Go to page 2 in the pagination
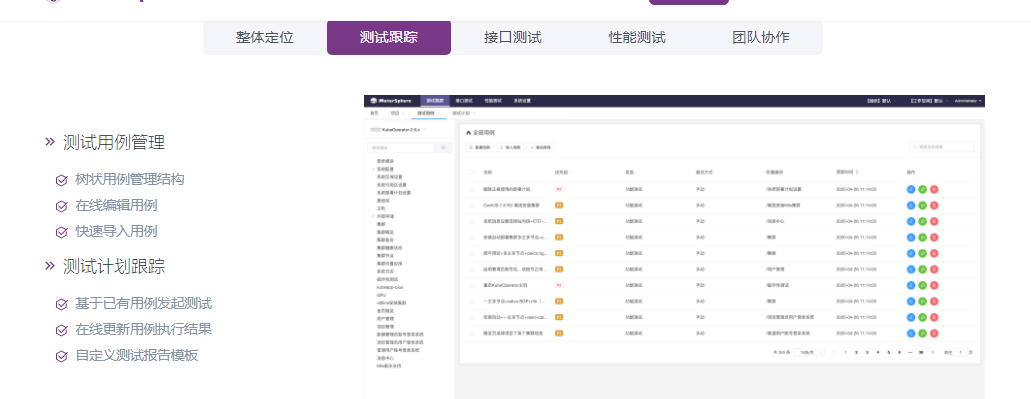This screenshot has width=1031, height=399. click(x=856, y=353)
